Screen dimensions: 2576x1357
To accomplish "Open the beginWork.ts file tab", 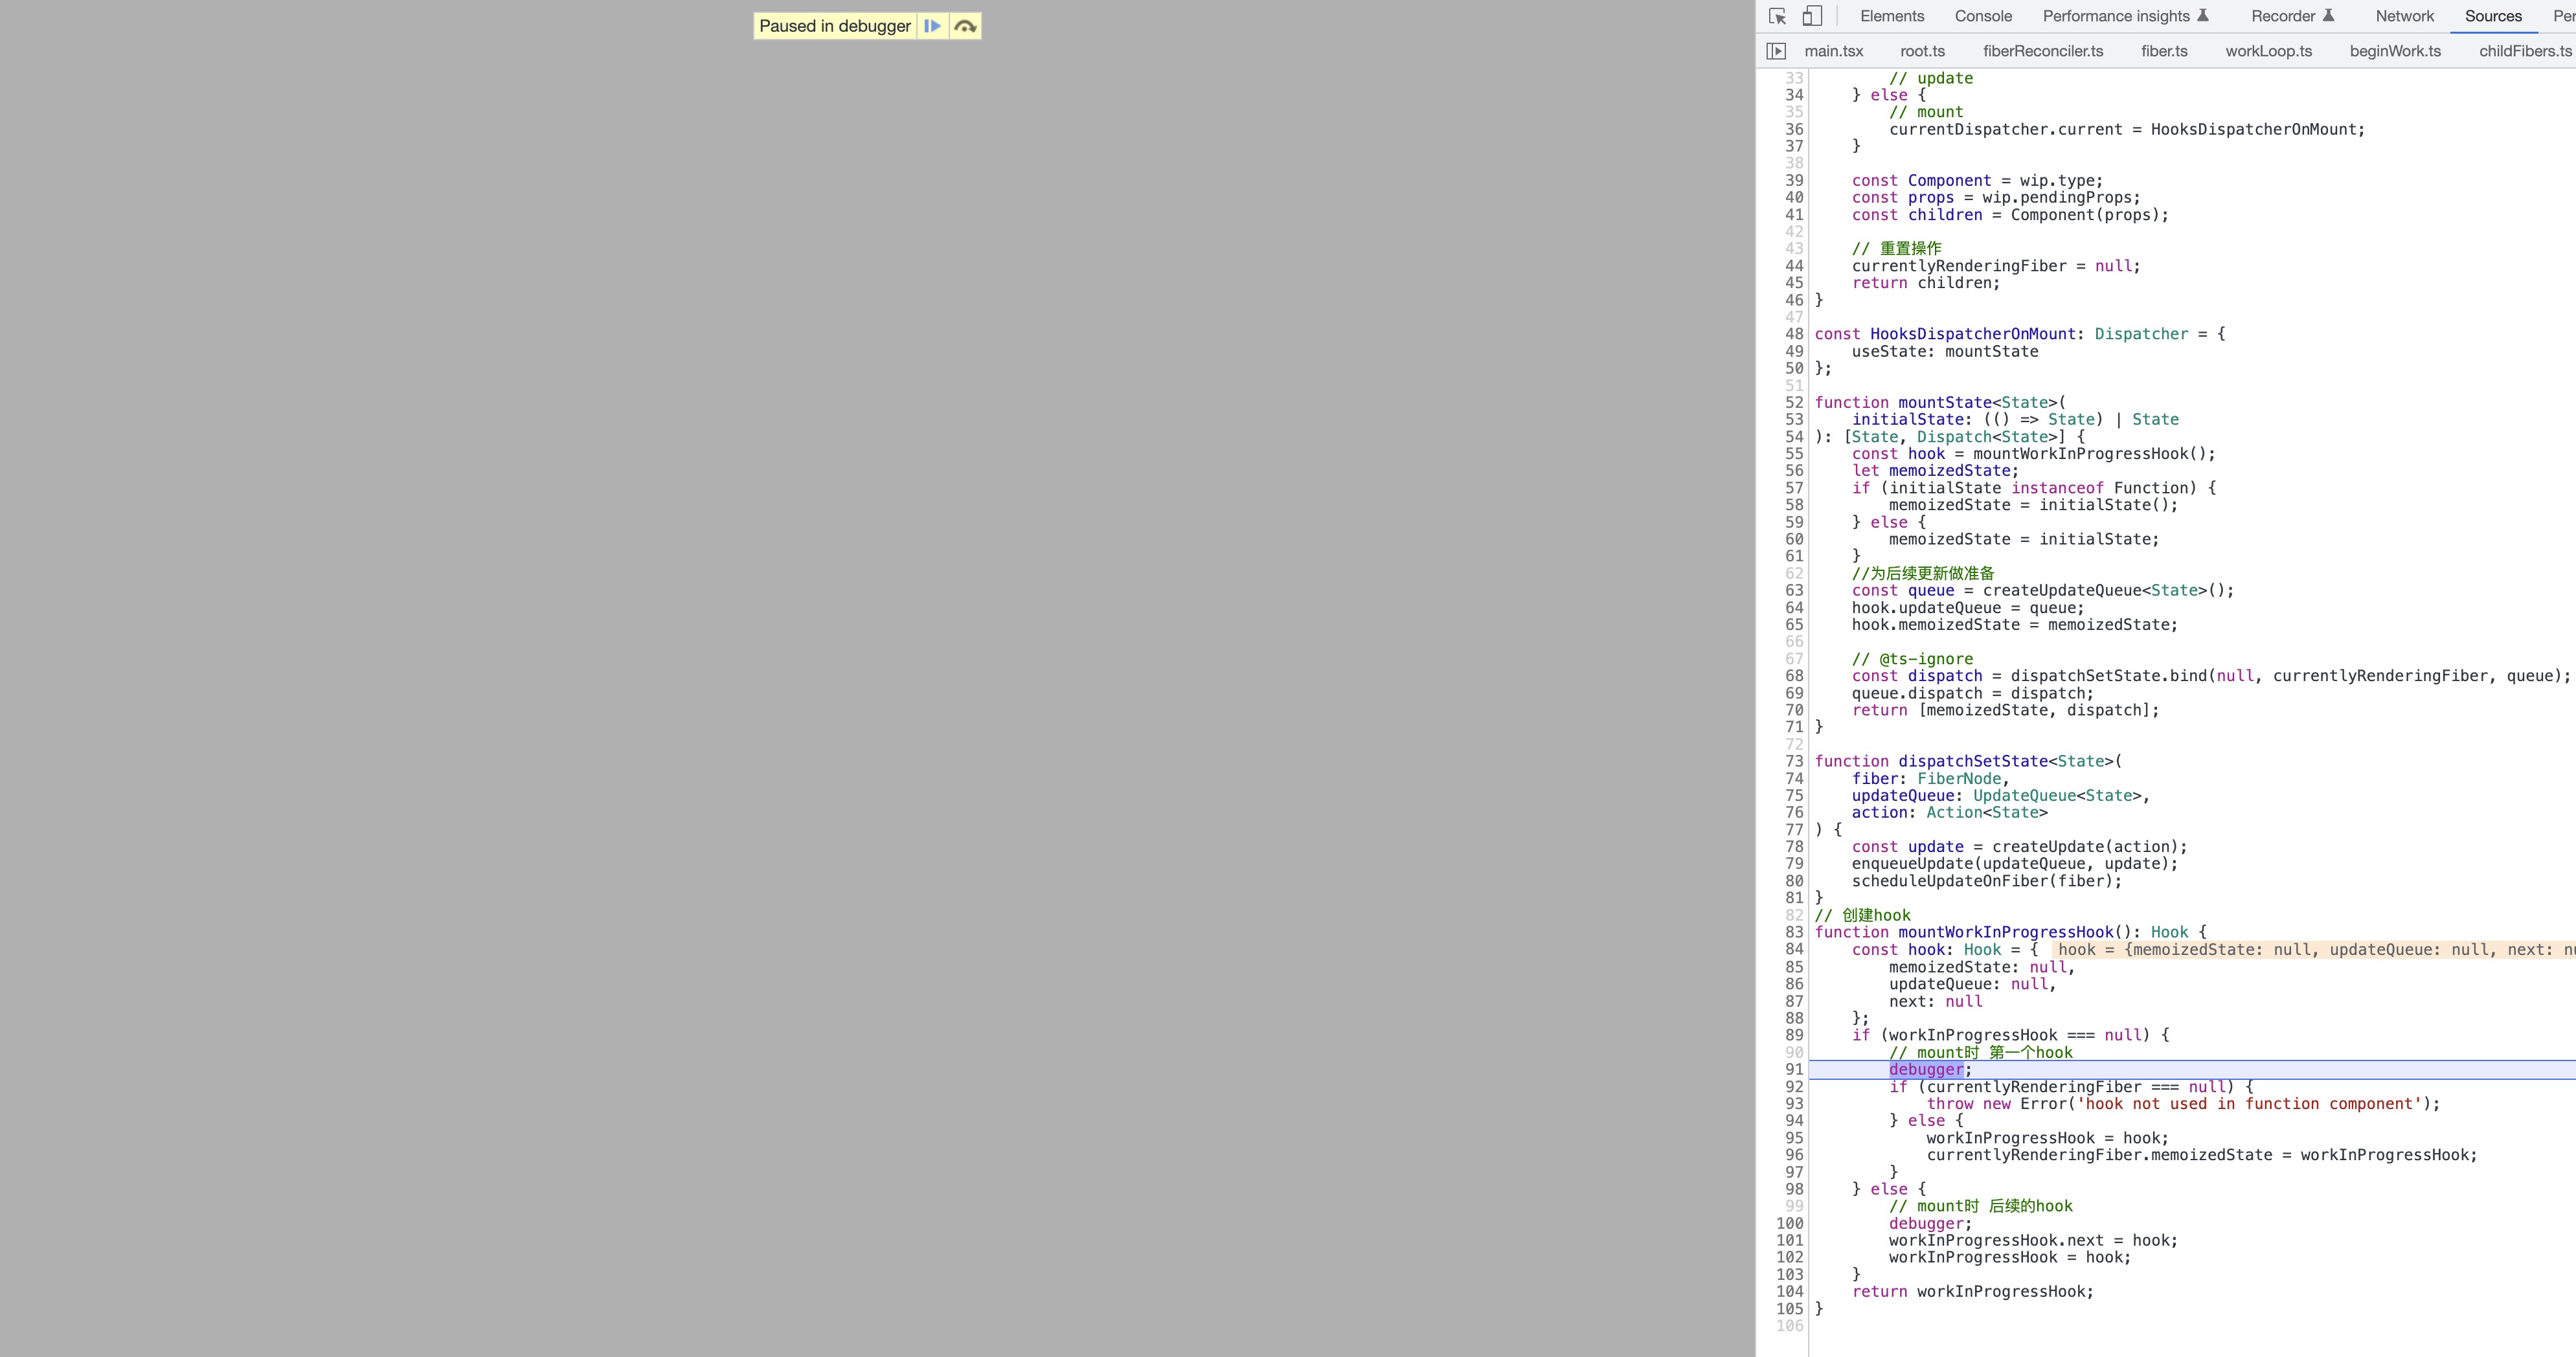I will pos(2395,51).
